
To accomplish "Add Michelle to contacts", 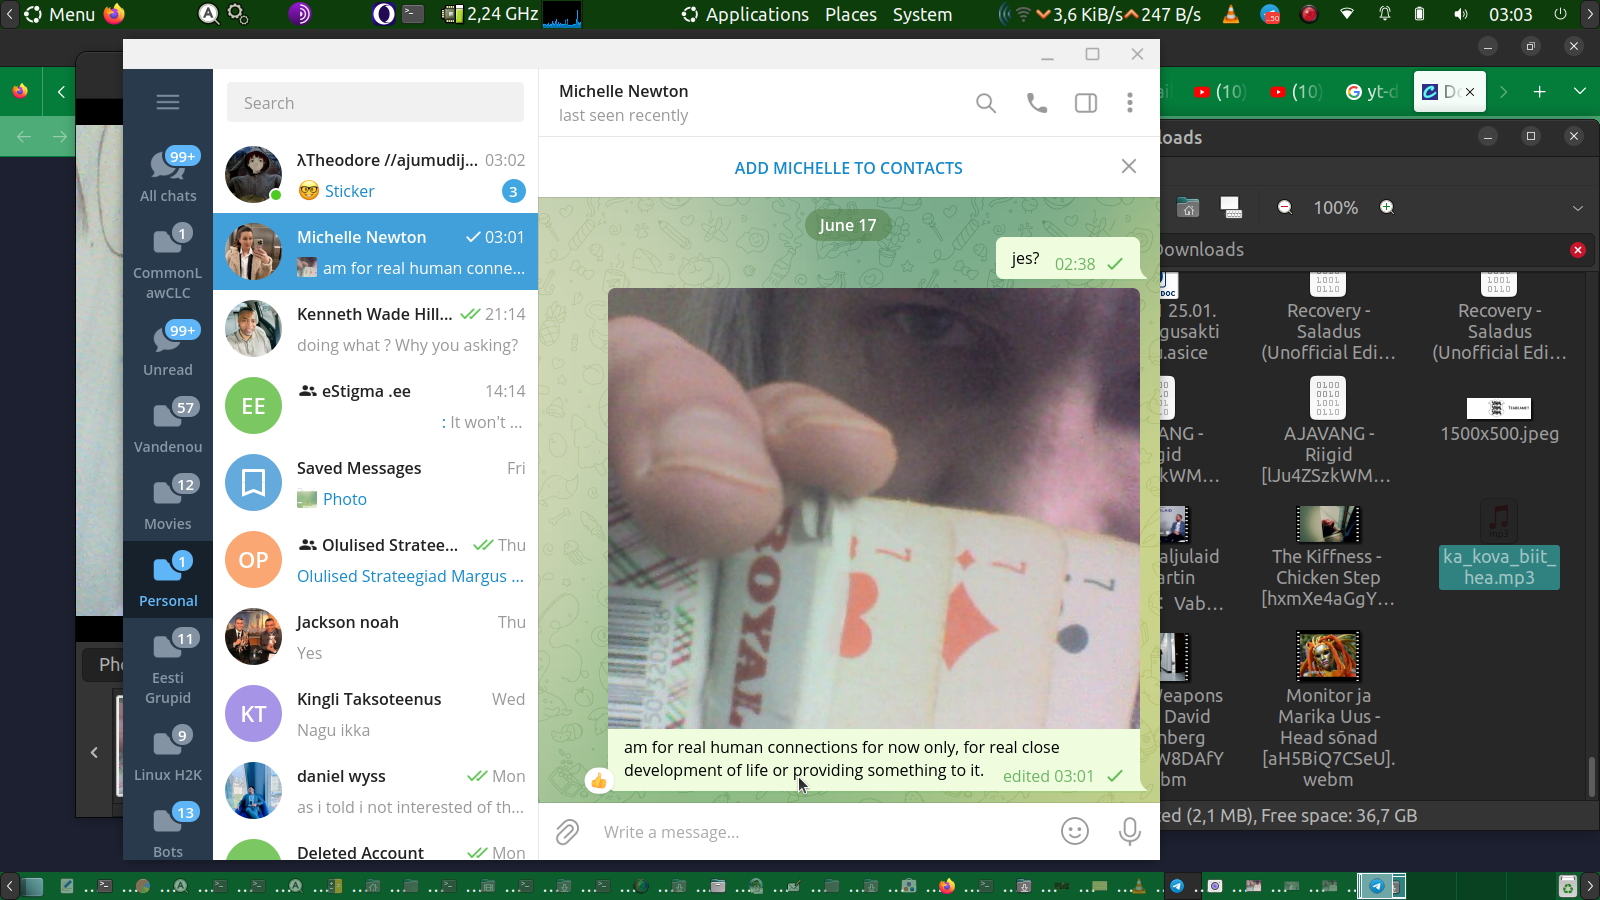I will click(x=848, y=168).
